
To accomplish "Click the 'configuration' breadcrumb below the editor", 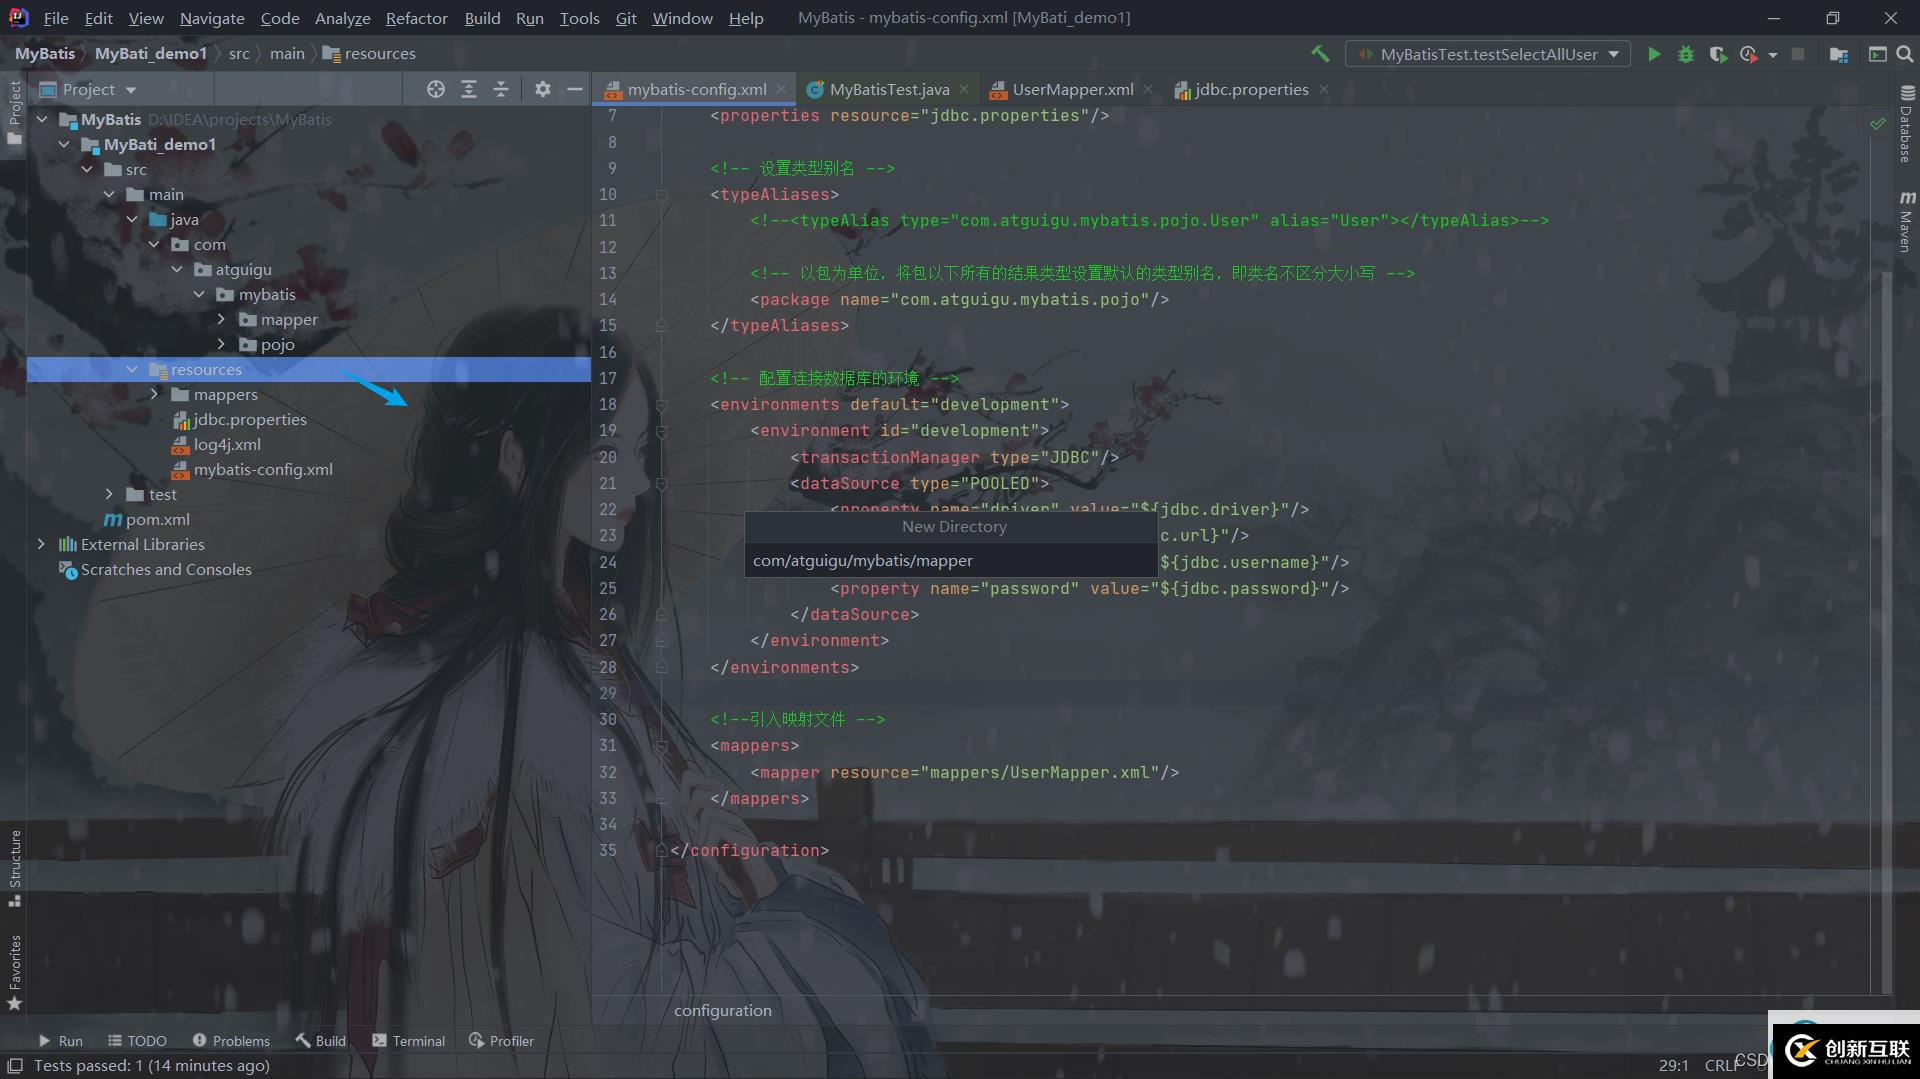I will (x=722, y=1010).
